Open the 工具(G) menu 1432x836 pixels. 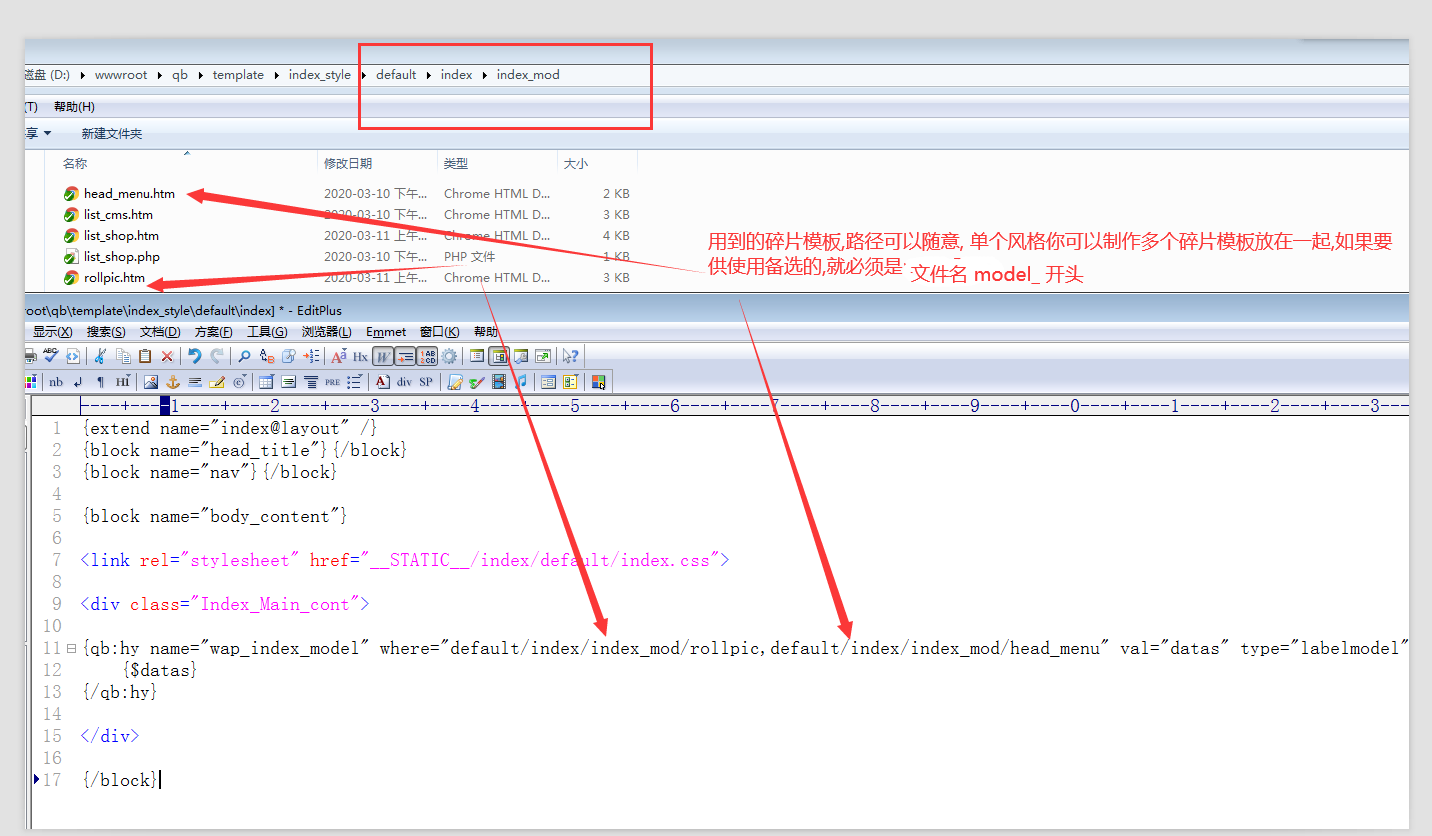267,332
